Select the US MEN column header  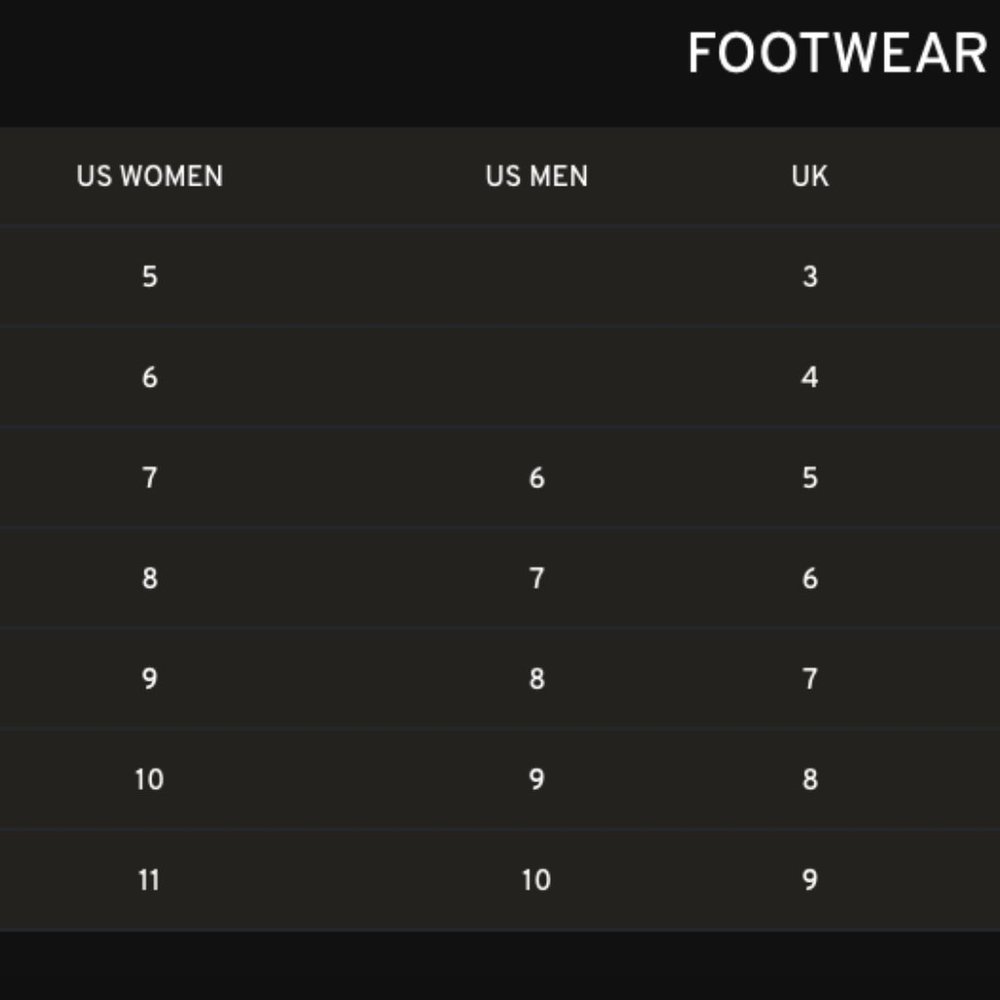(536, 176)
